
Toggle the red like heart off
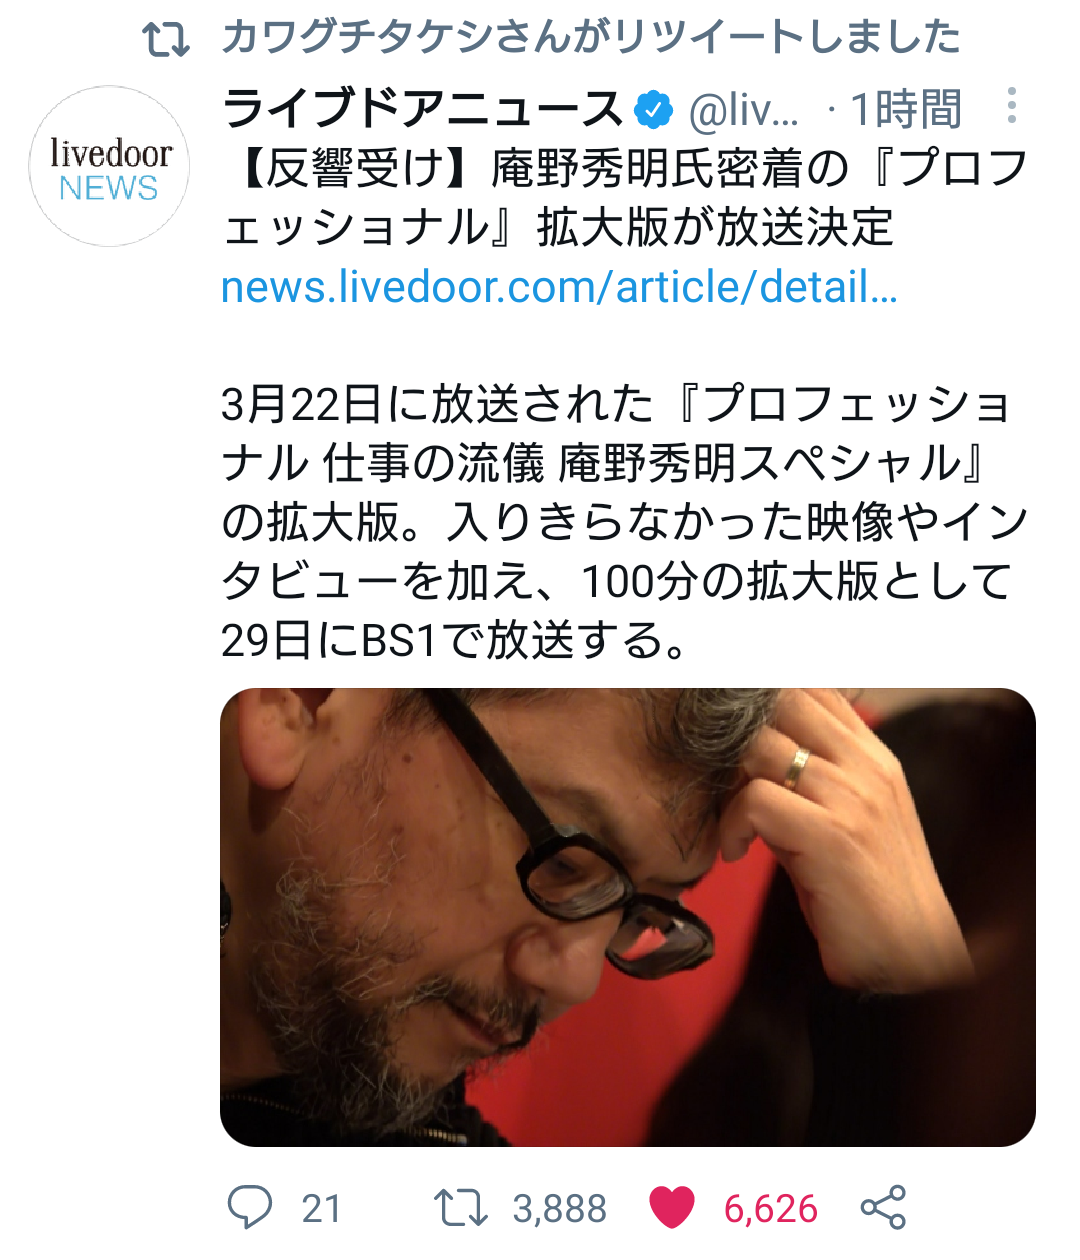[x=672, y=1207]
